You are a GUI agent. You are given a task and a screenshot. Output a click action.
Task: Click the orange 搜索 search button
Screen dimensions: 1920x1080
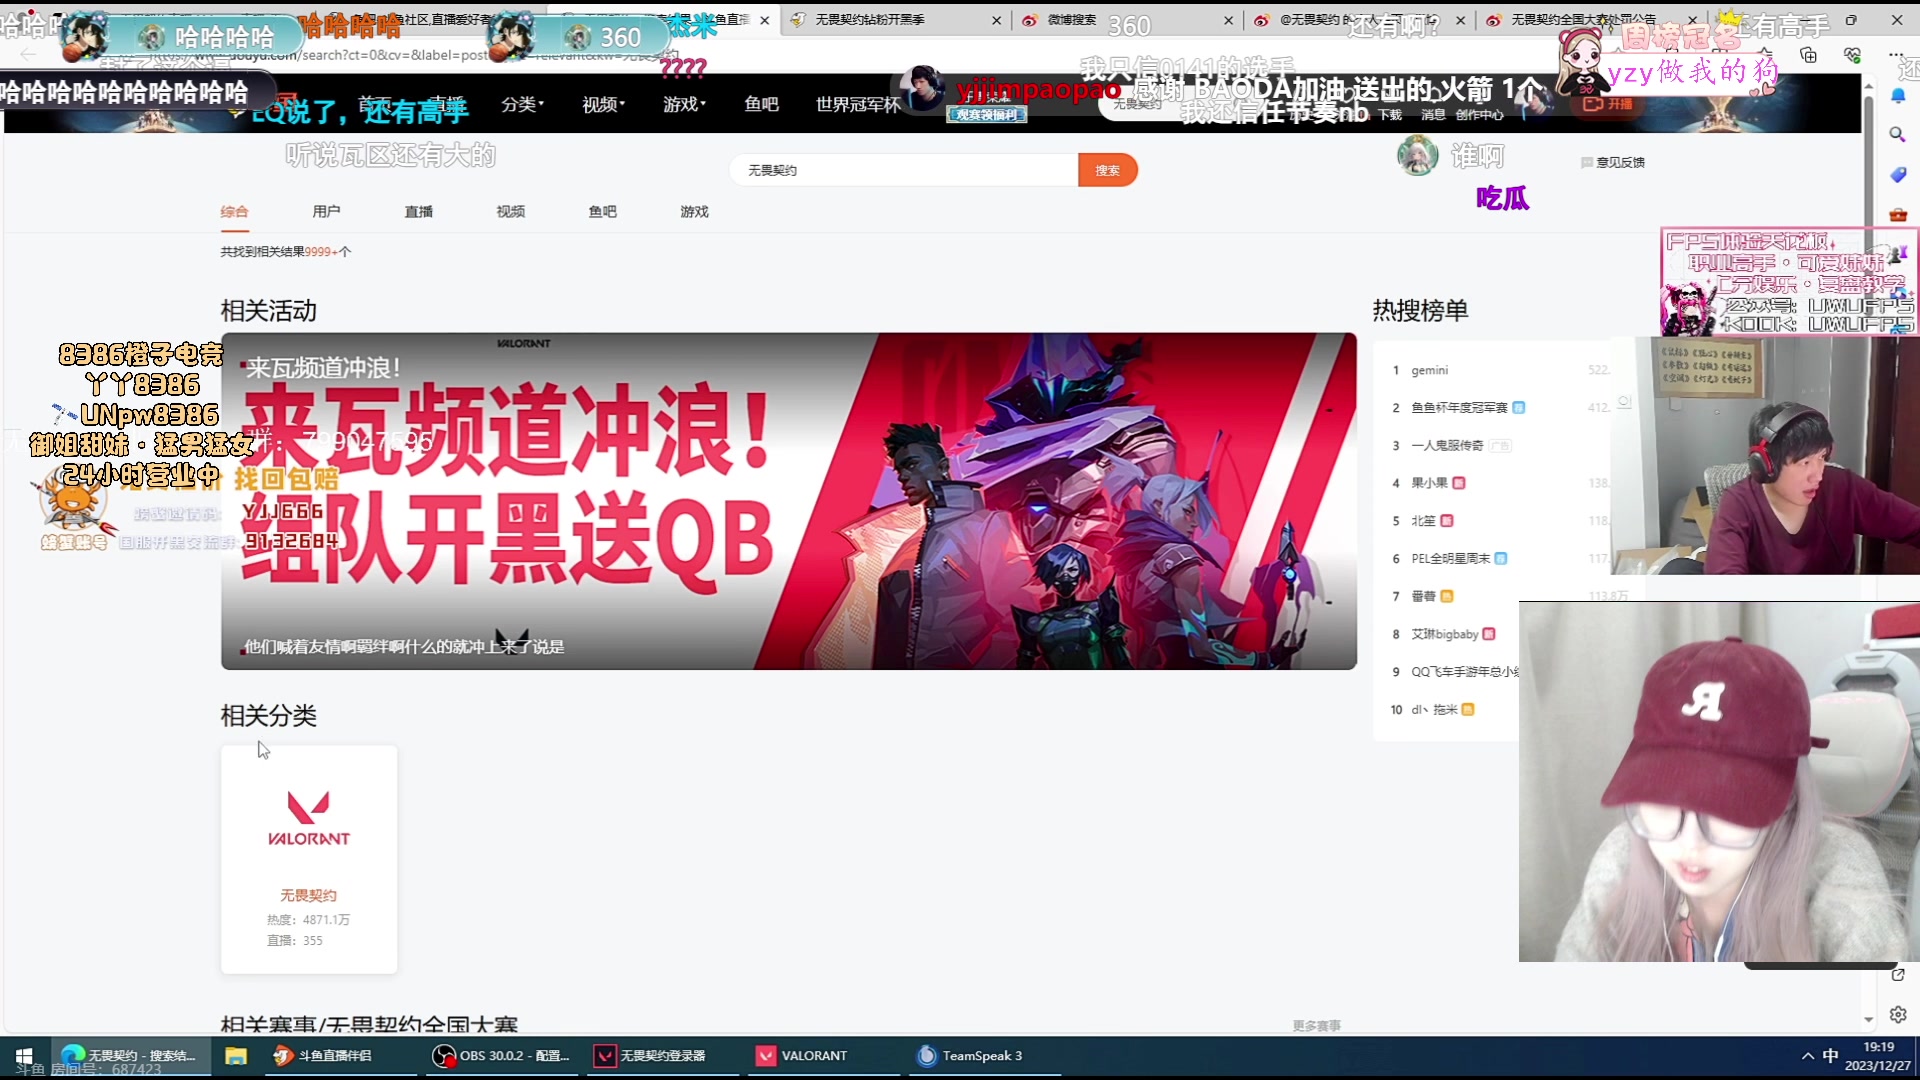tap(1107, 170)
